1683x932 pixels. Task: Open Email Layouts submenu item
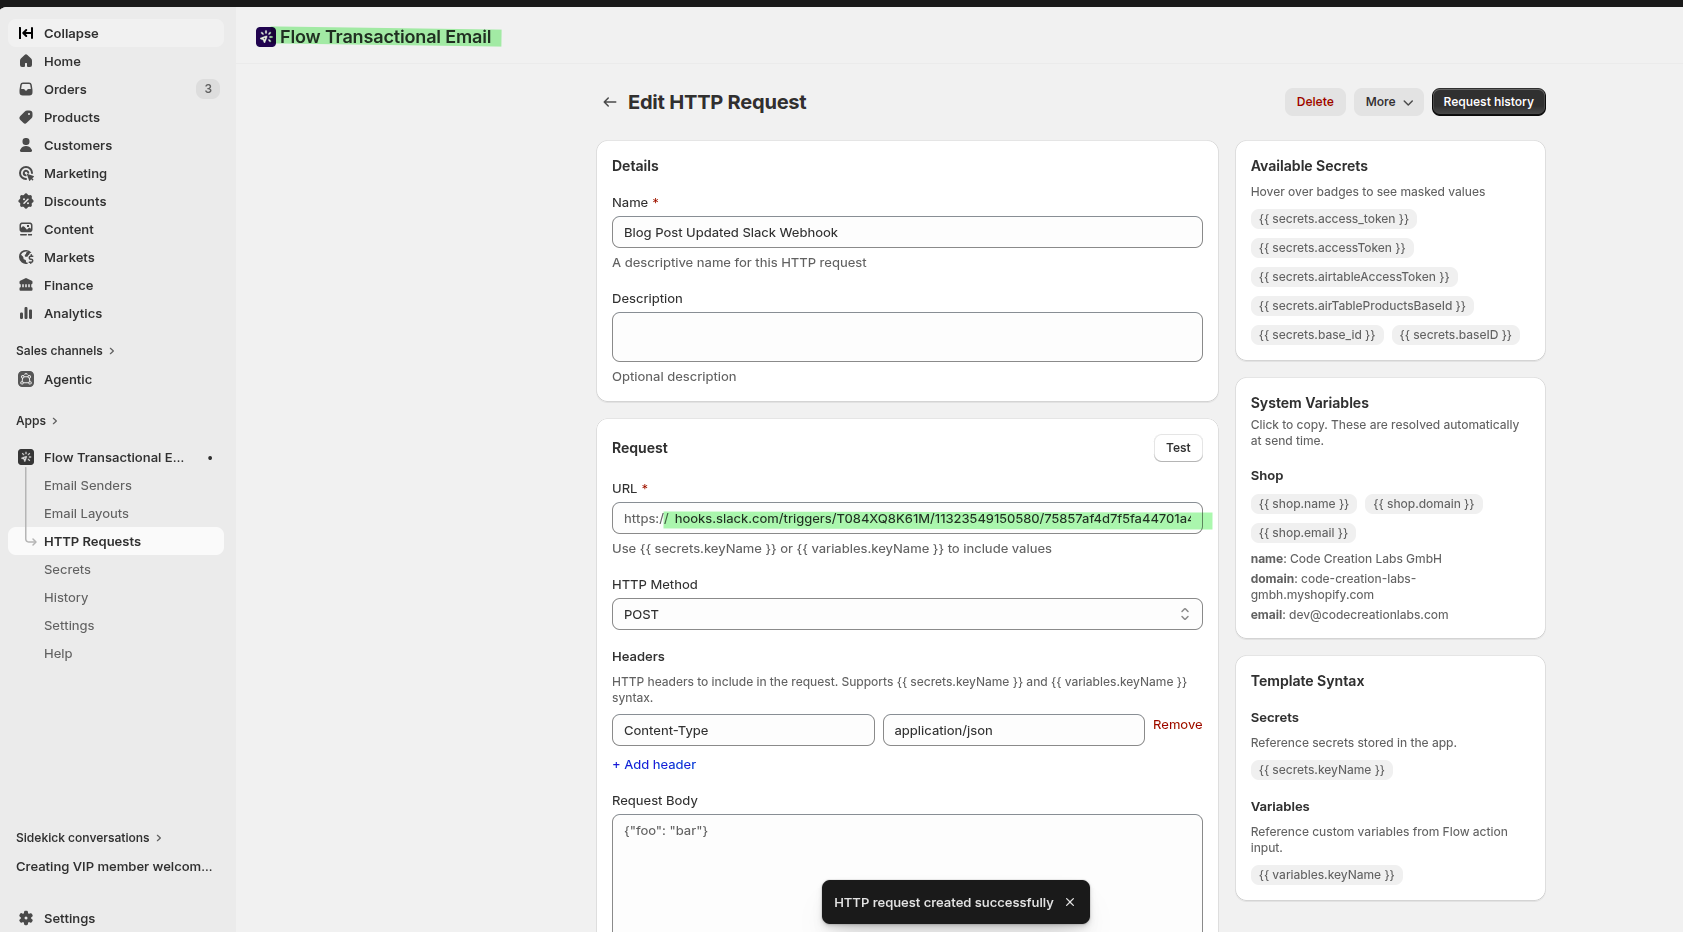86,513
